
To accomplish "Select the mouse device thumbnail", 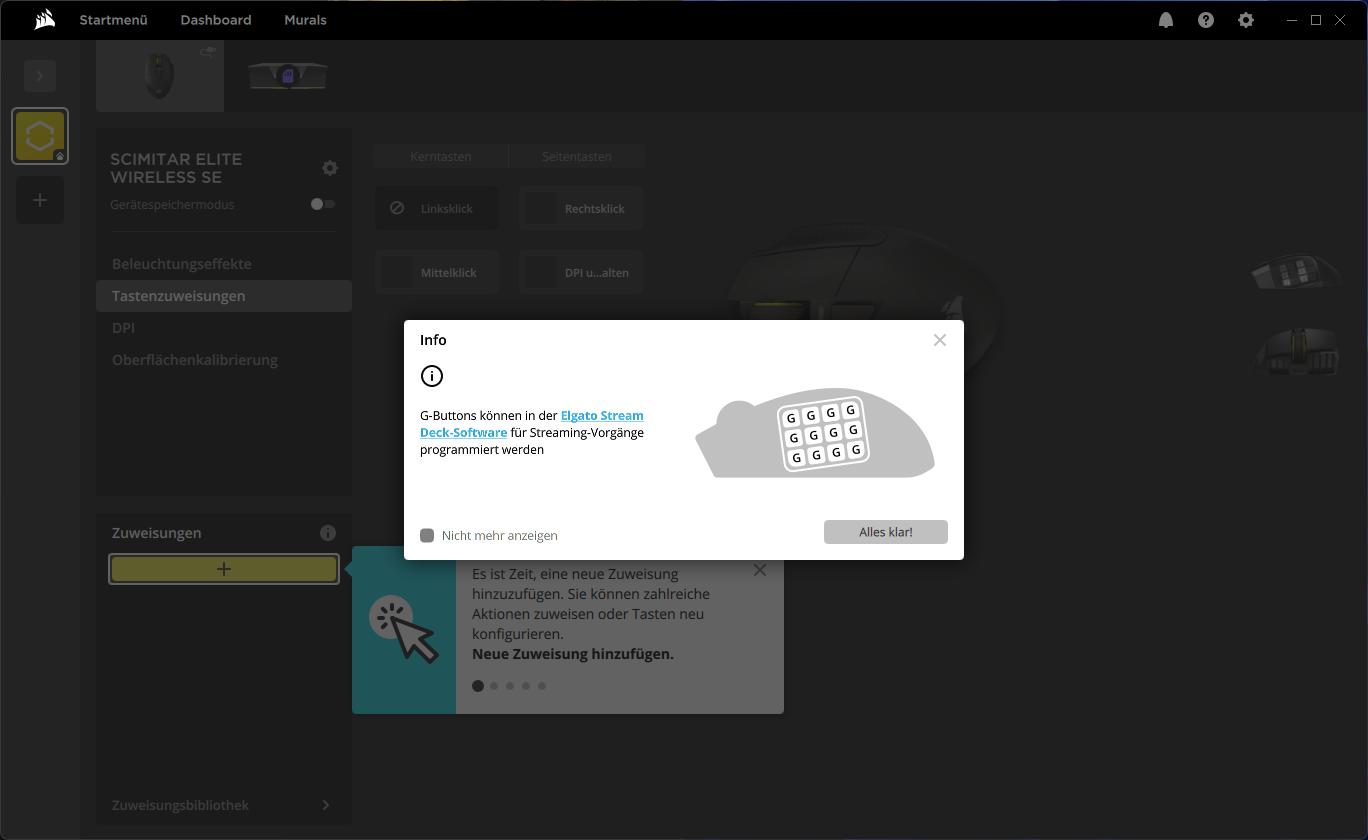I will point(160,76).
